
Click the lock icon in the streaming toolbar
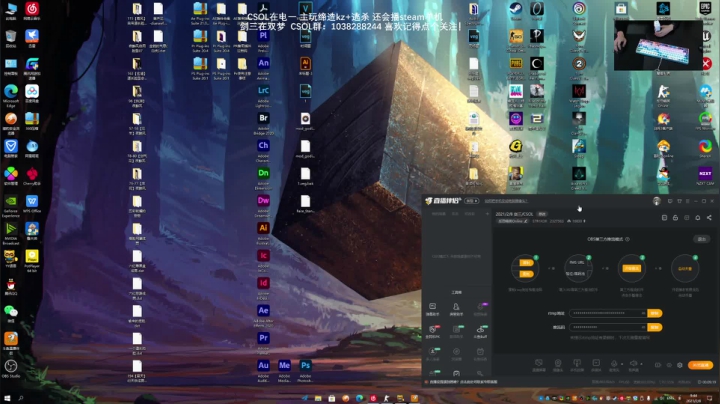coord(675,218)
